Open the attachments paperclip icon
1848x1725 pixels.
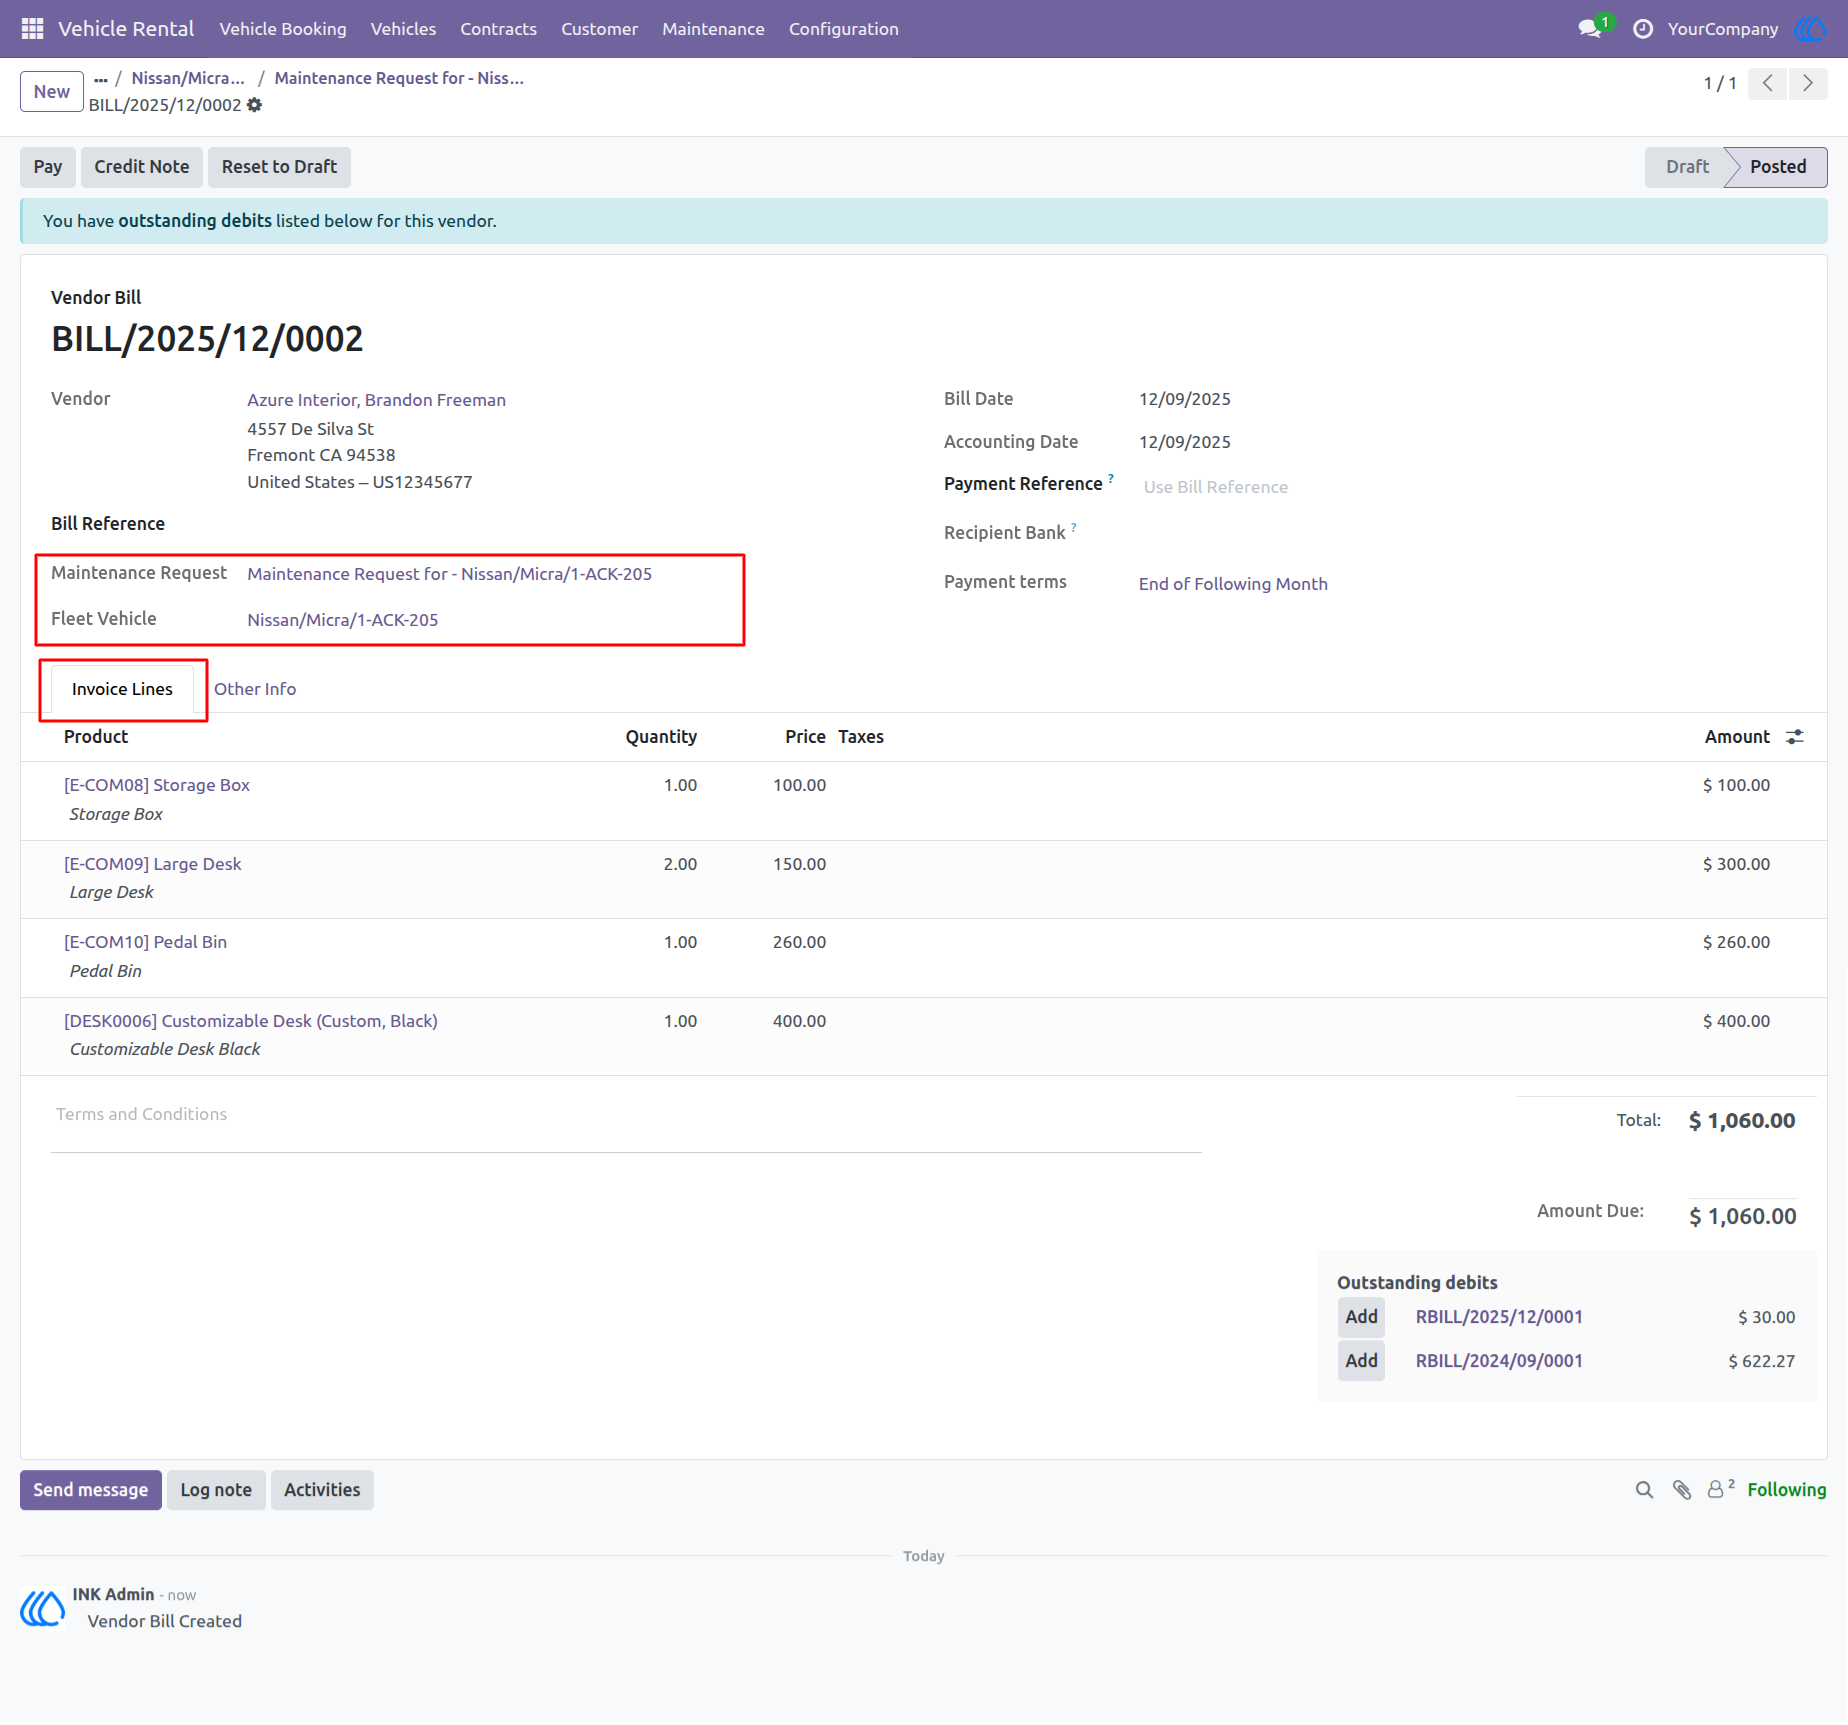click(1682, 1490)
